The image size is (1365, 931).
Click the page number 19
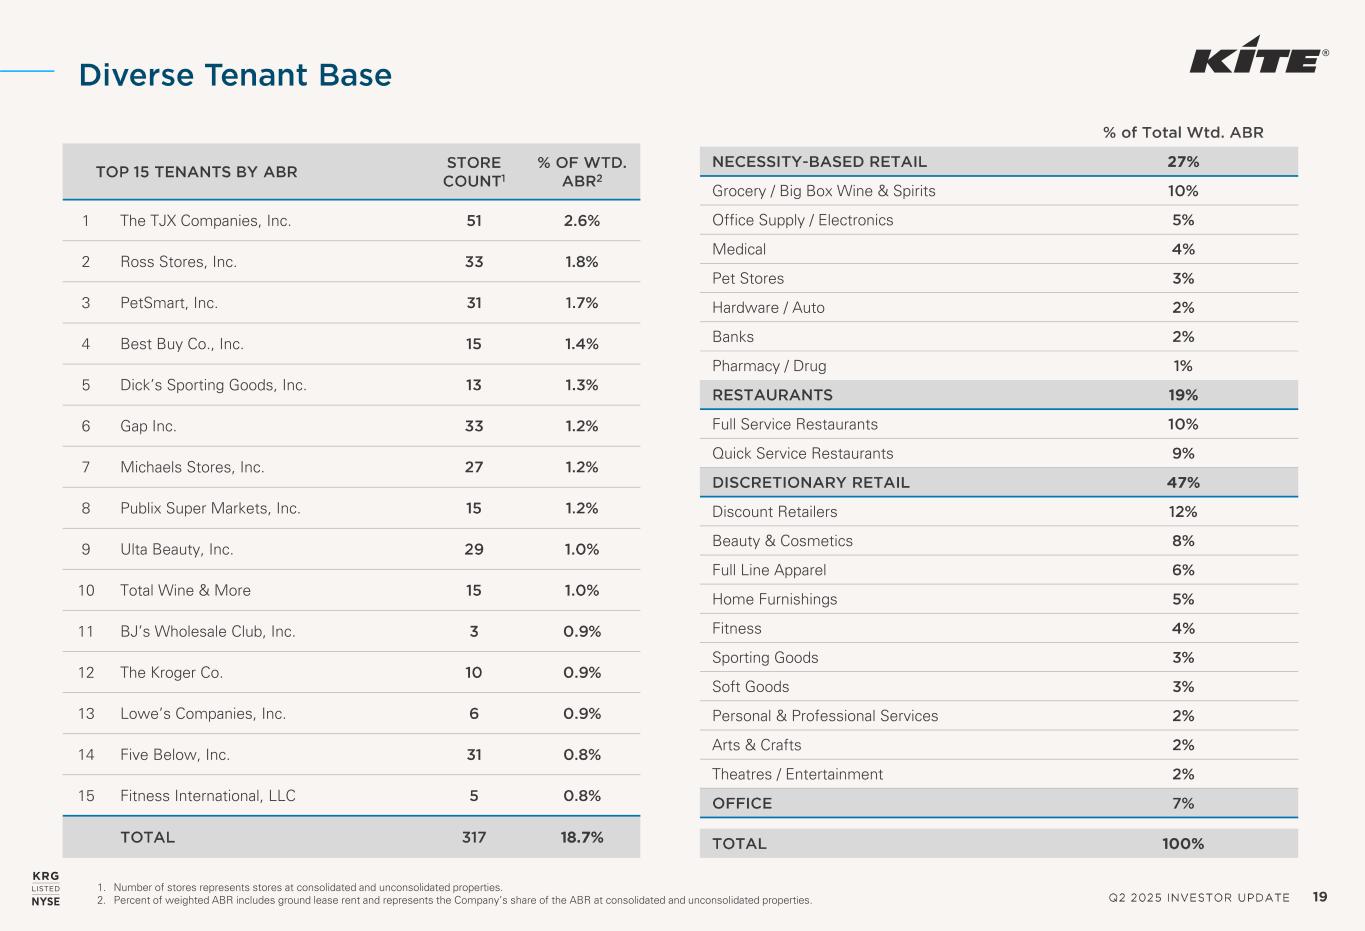tap(1320, 897)
